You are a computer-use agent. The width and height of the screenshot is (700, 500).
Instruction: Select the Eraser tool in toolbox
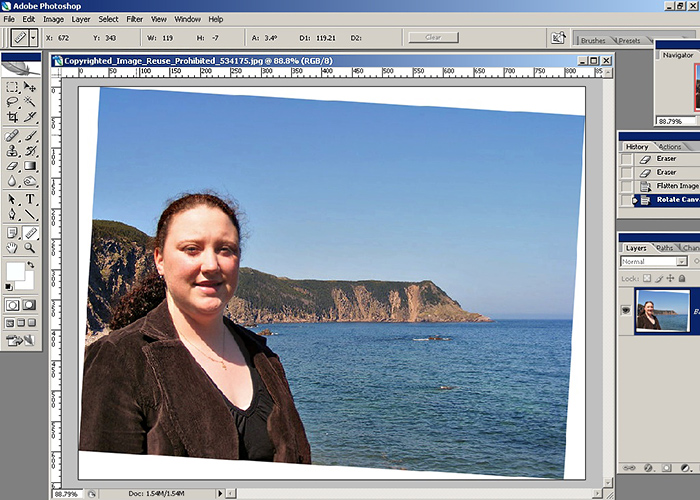click(12, 166)
